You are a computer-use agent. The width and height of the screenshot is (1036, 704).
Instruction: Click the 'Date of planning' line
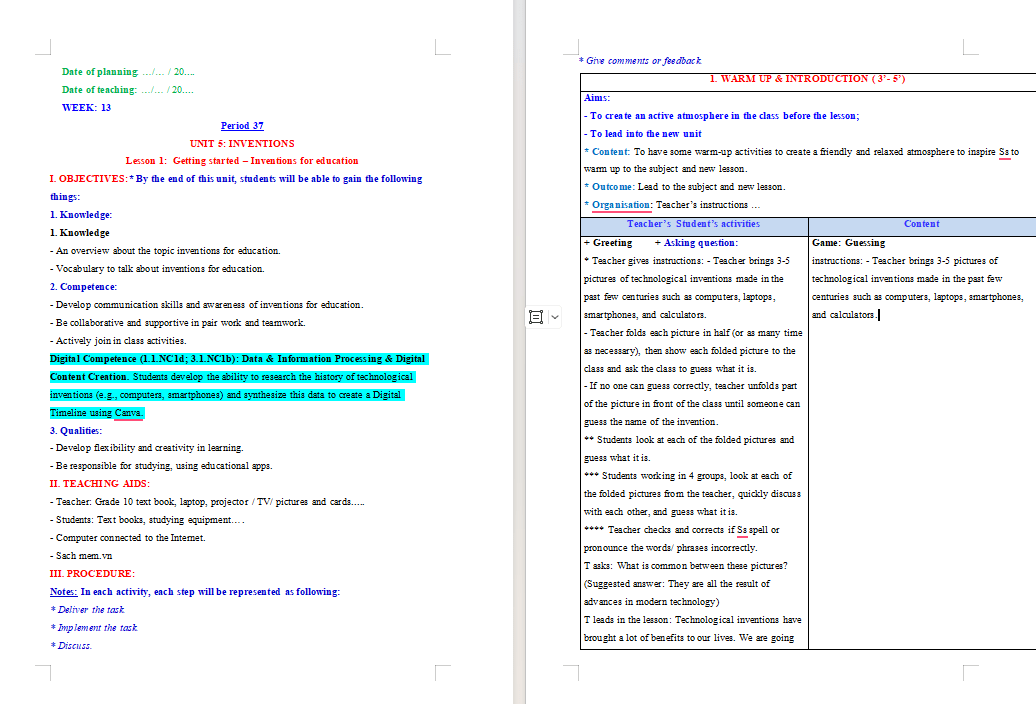pos(128,72)
